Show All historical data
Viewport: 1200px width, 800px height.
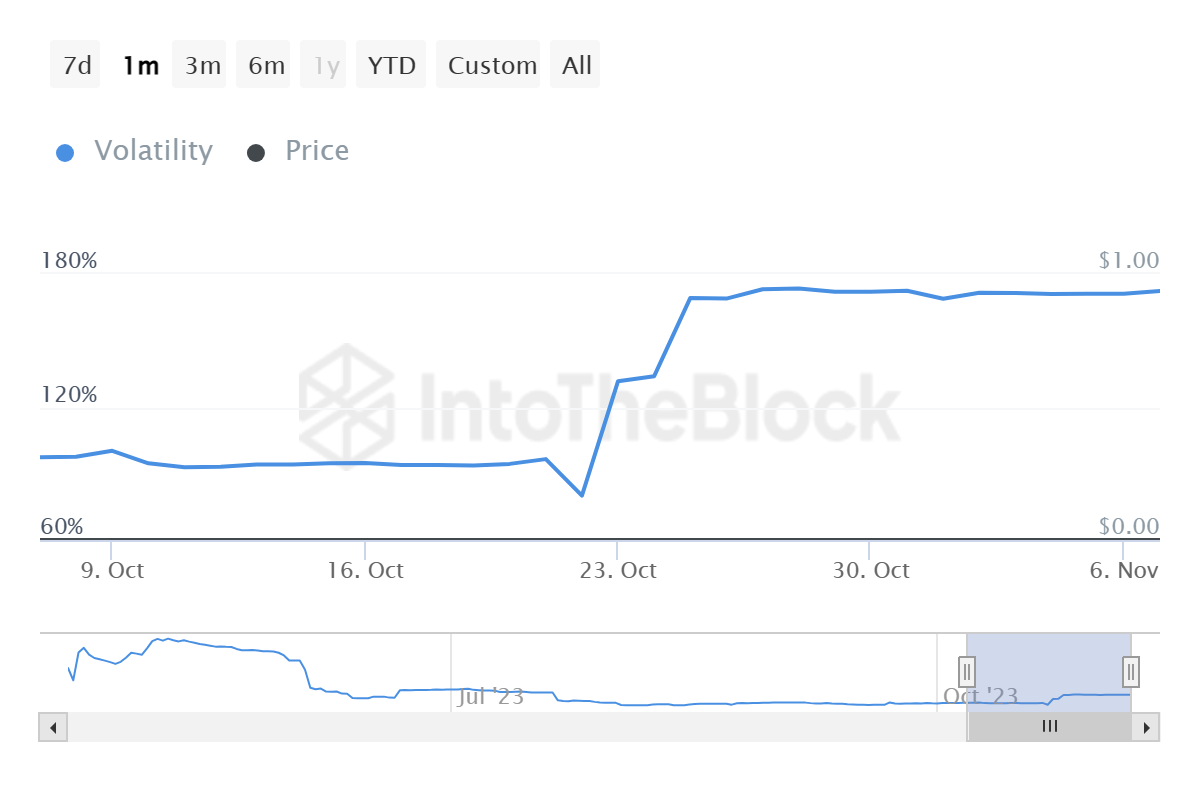pyautogui.click(x=577, y=66)
